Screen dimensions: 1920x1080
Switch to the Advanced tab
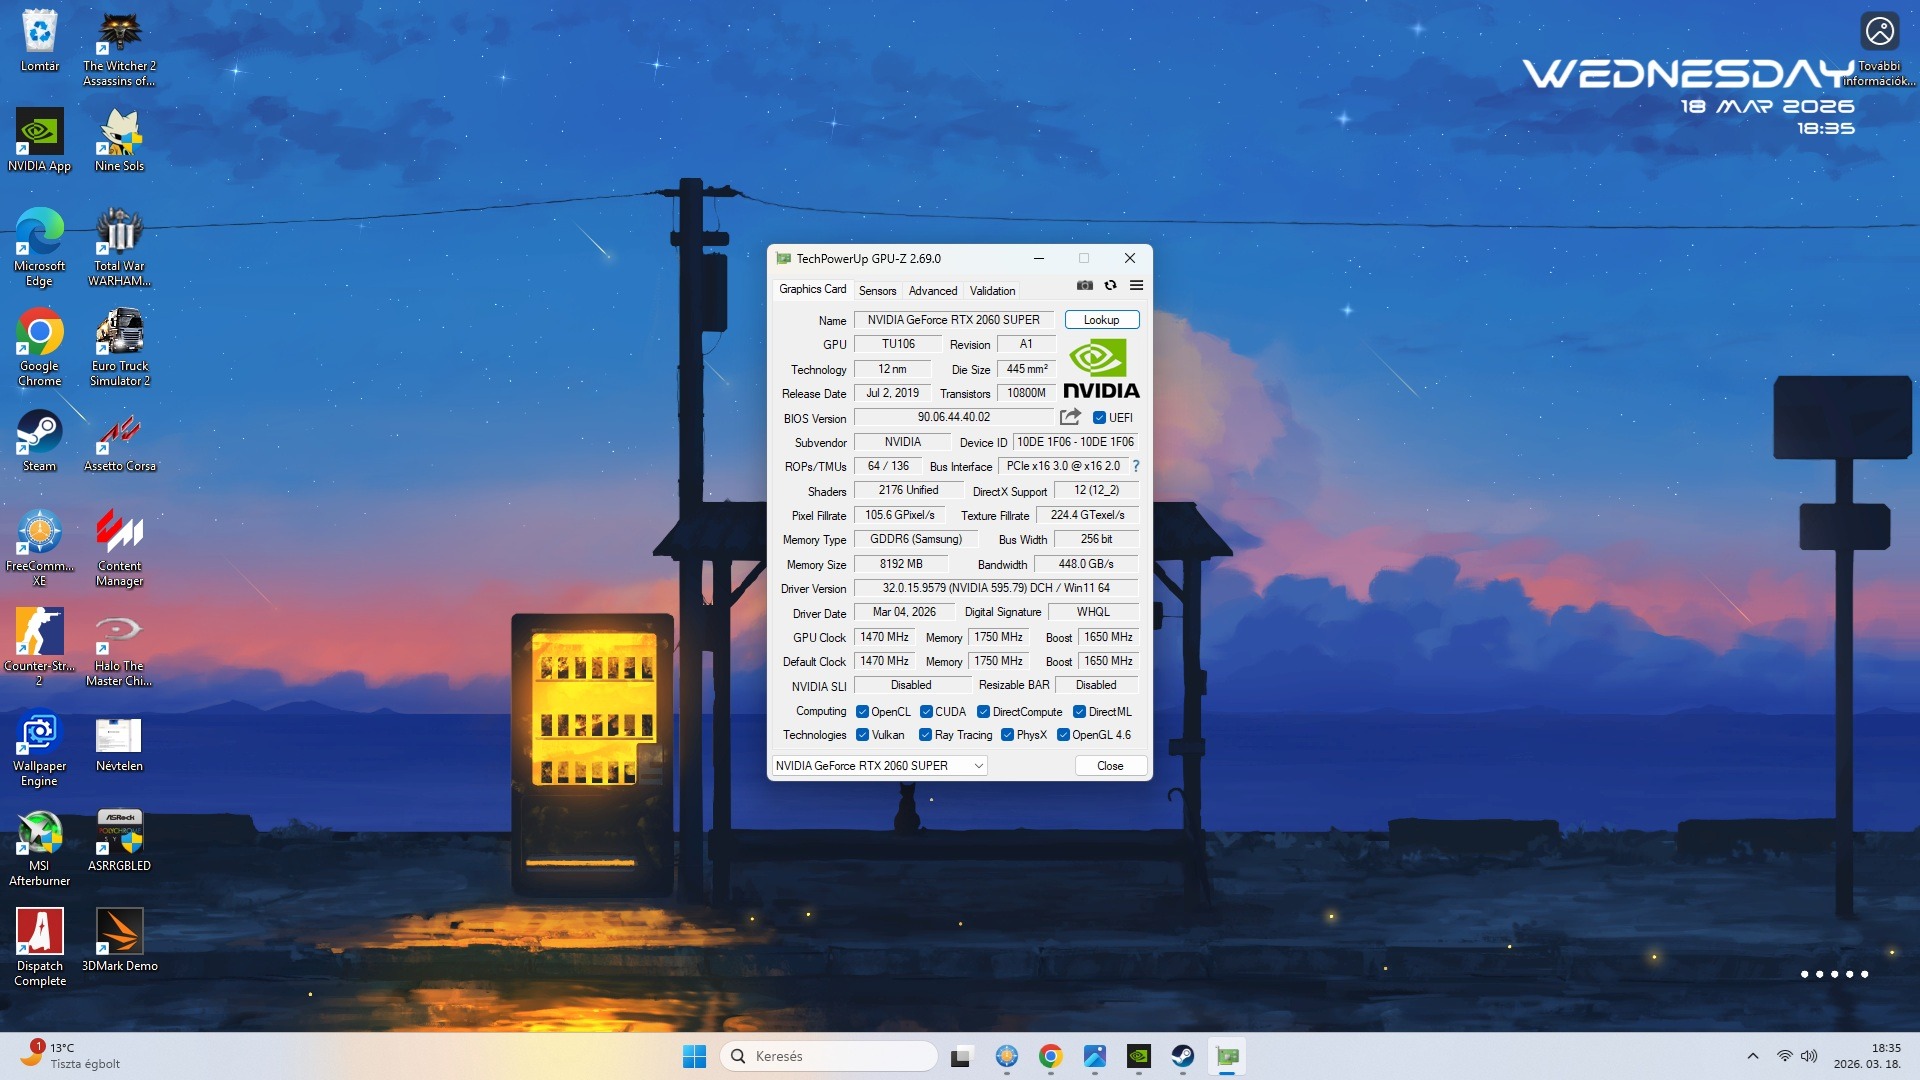(x=932, y=290)
